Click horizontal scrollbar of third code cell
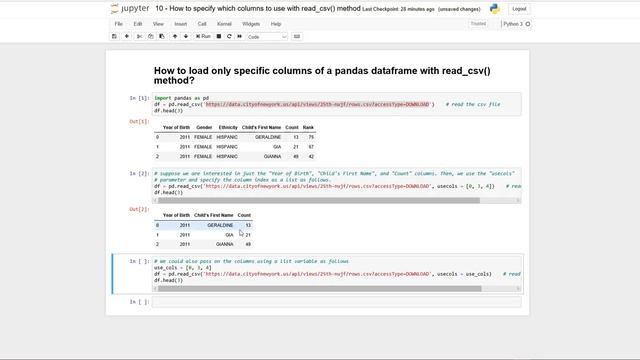This screenshot has width=640, height=360. coord(320,289)
